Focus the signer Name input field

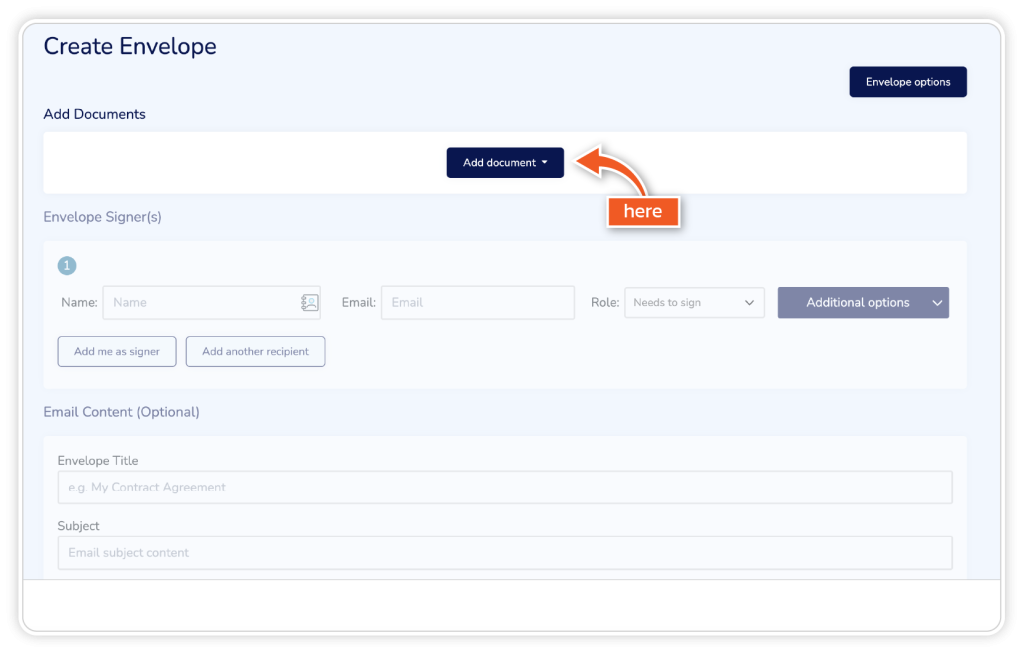pyautogui.click(x=200, y=303)
